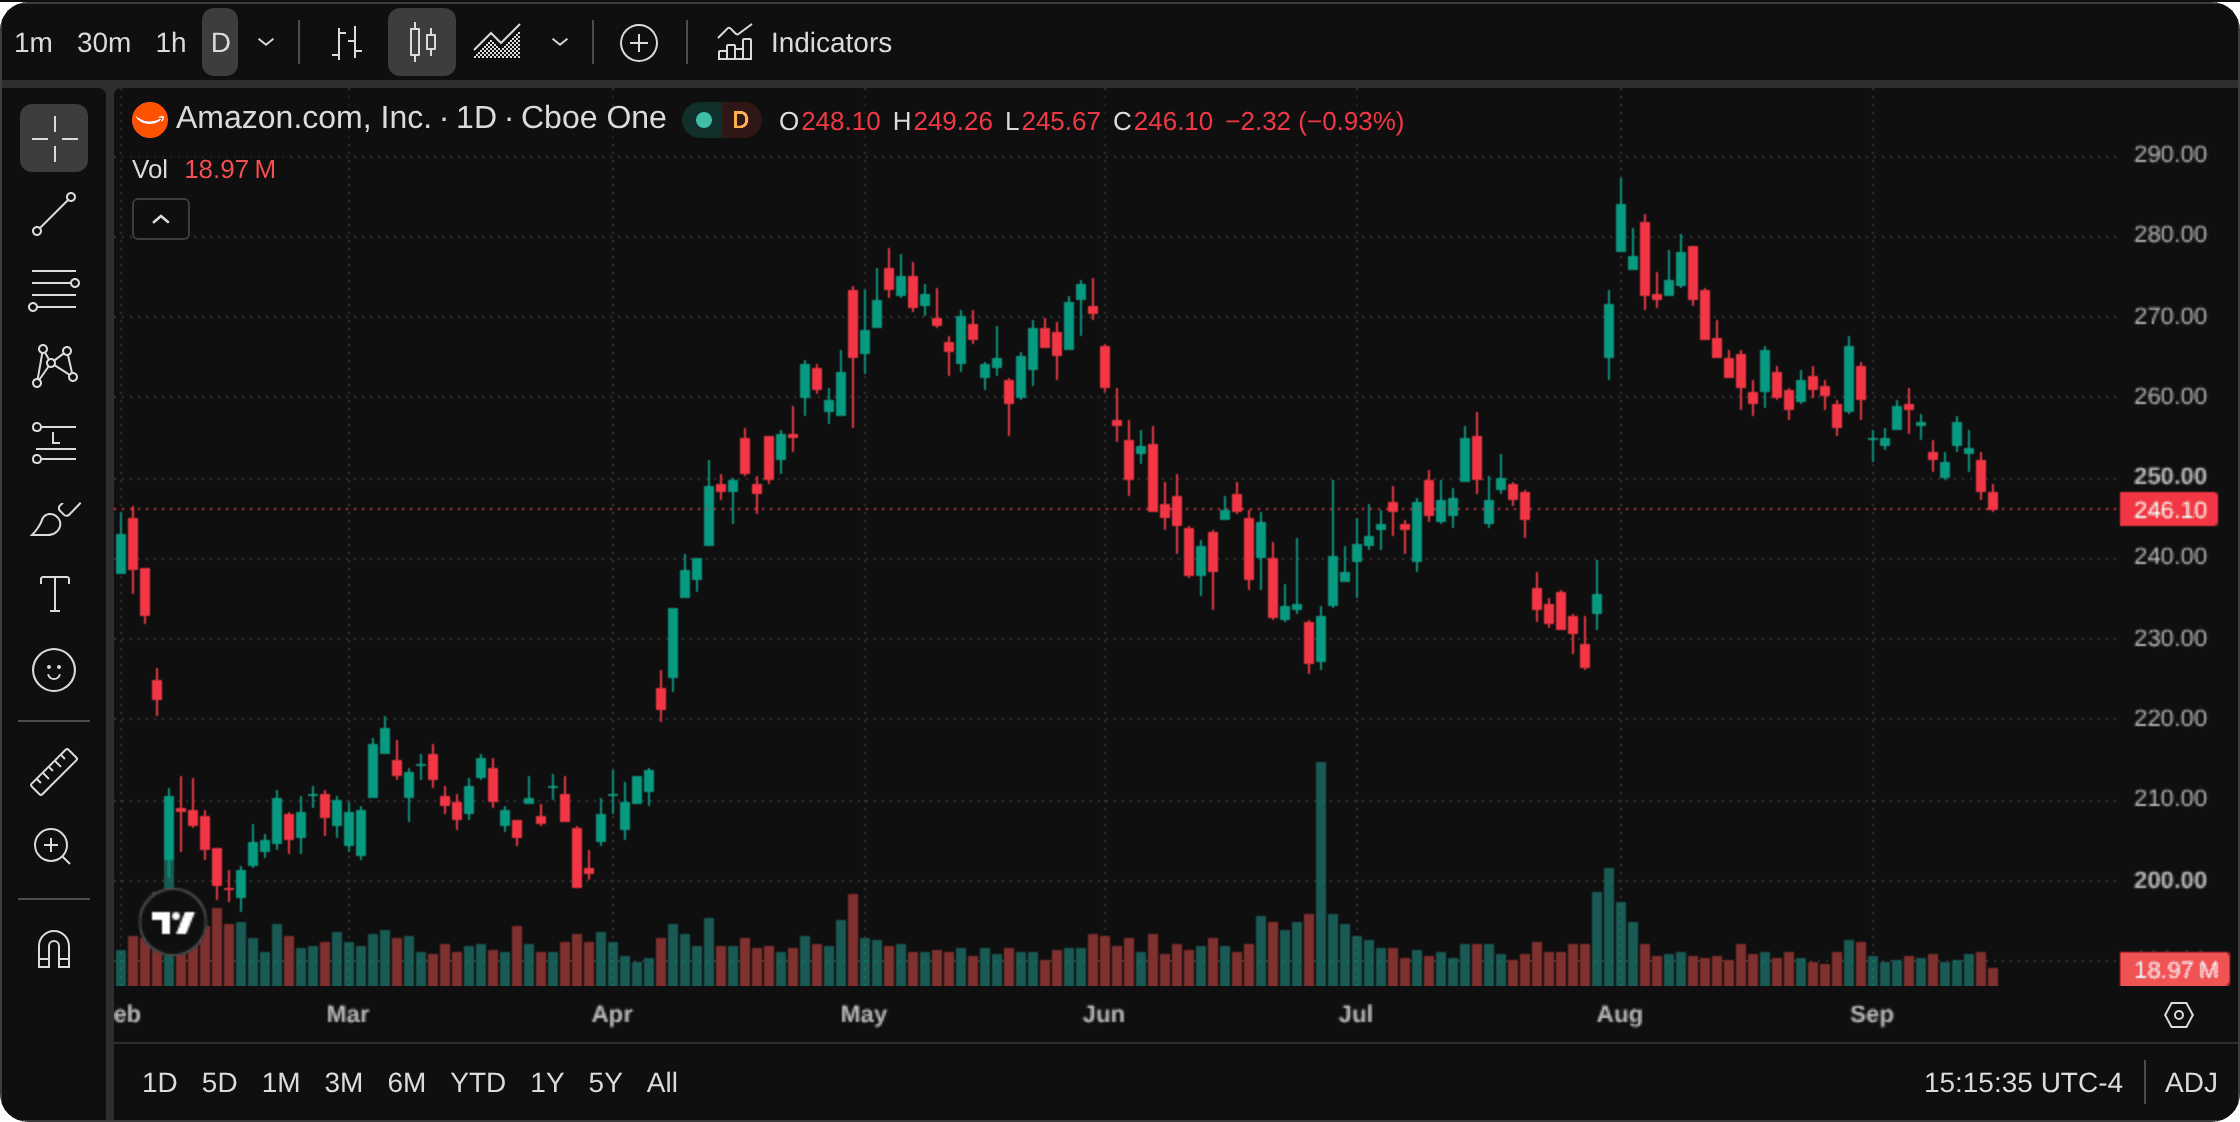The width and height of the screenshot is (2240, 1122).
Task: Click the TradingView logo badge
Action: (x=173, y=921)
